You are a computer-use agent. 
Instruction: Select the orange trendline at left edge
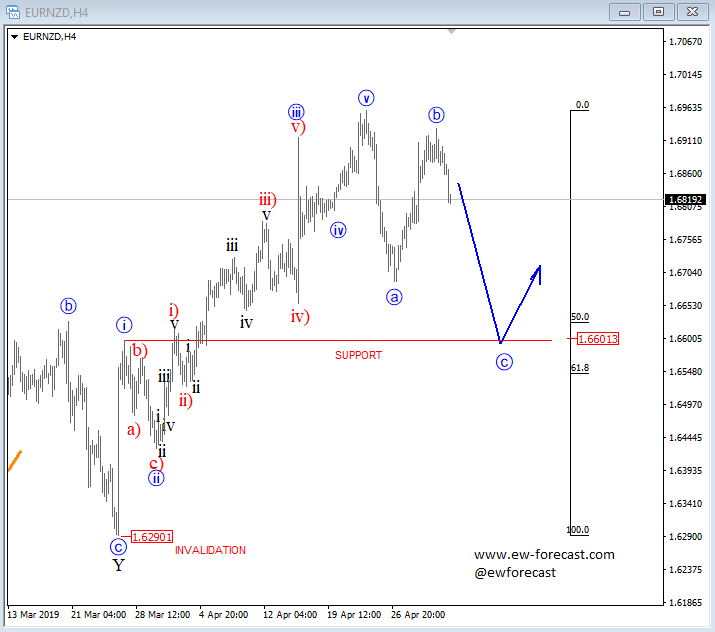tap(14, 461)
